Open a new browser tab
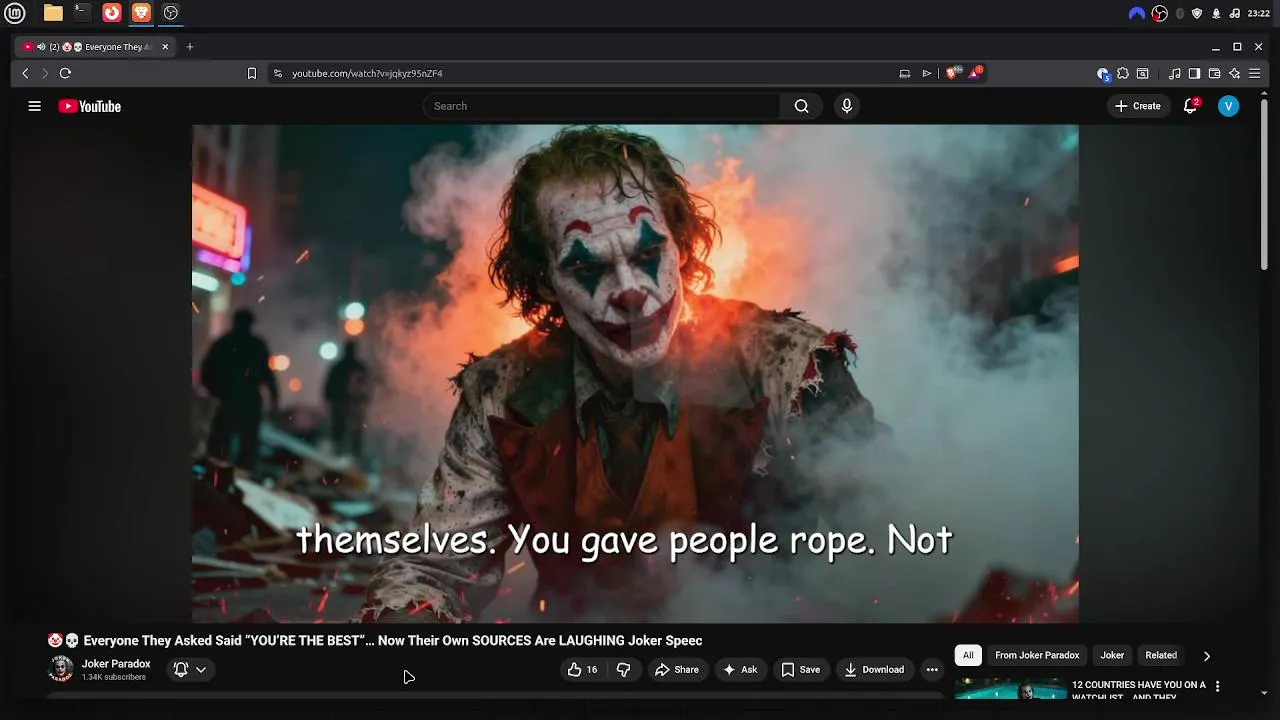Viewport: 1280px width, 720px height. (x=190, y=46)
